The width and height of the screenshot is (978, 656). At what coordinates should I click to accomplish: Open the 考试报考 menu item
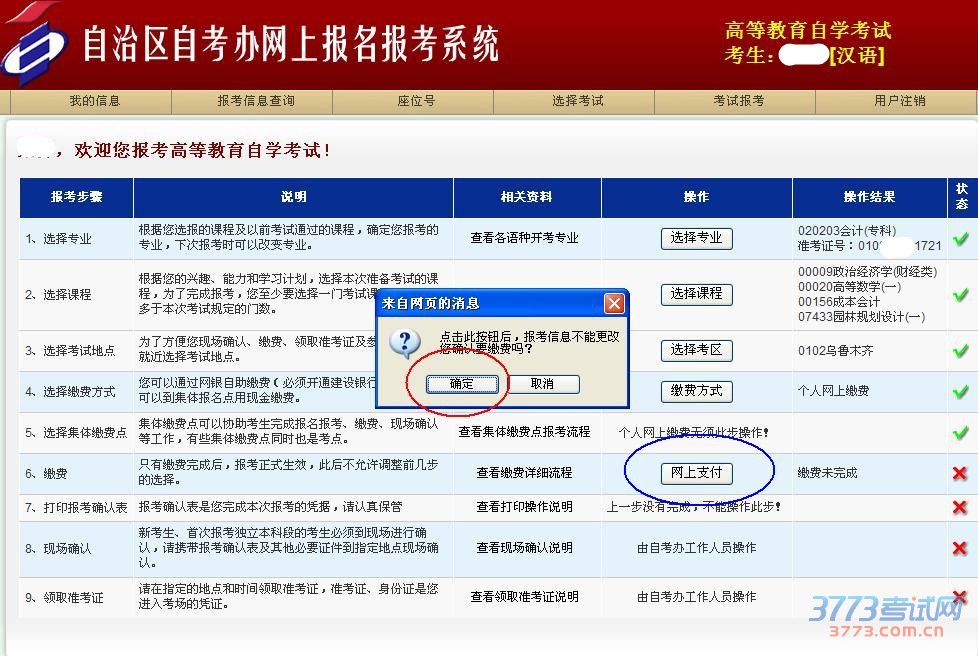coord(738,101)
